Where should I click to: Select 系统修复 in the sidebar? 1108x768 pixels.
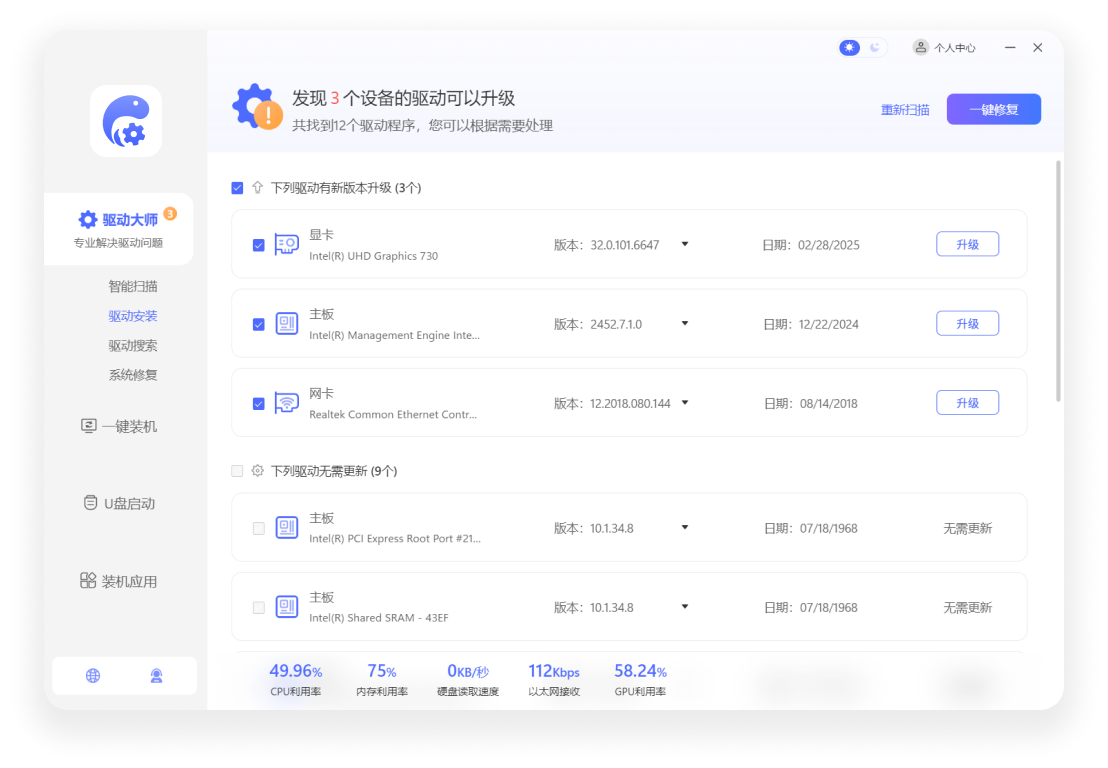[x=133, y=374]
